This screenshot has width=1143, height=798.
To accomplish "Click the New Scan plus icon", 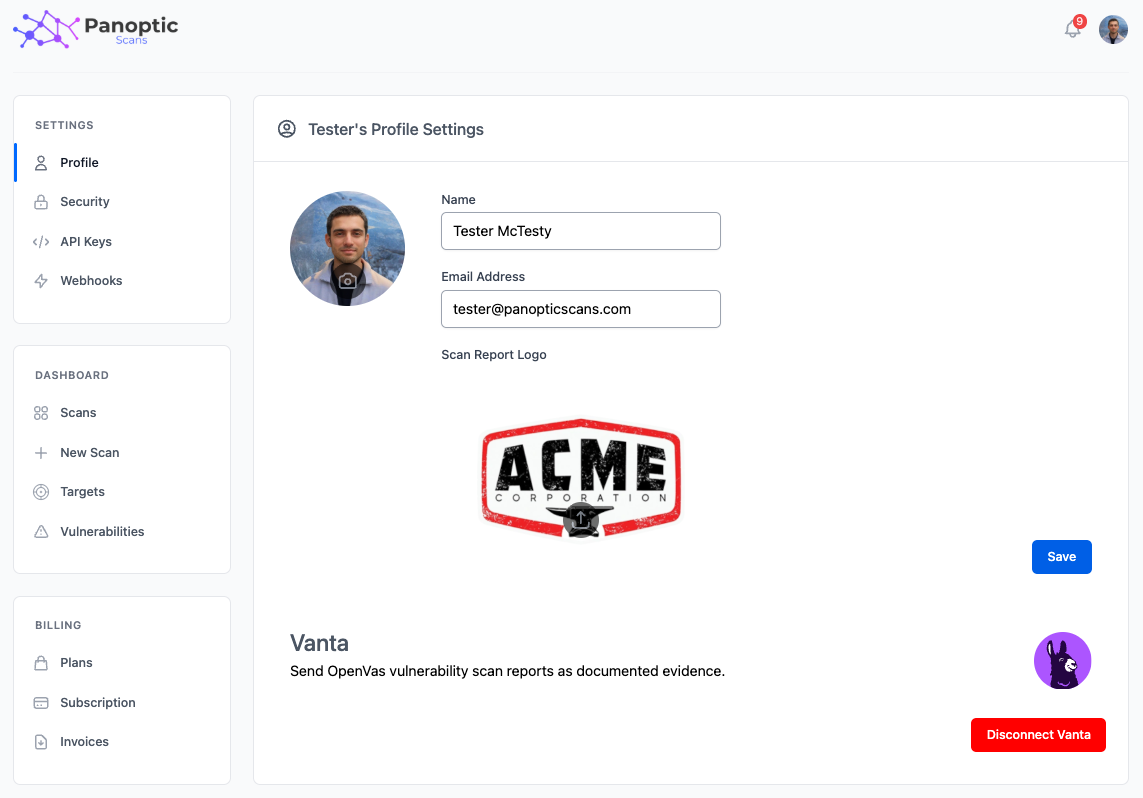I will coord(41,452).
